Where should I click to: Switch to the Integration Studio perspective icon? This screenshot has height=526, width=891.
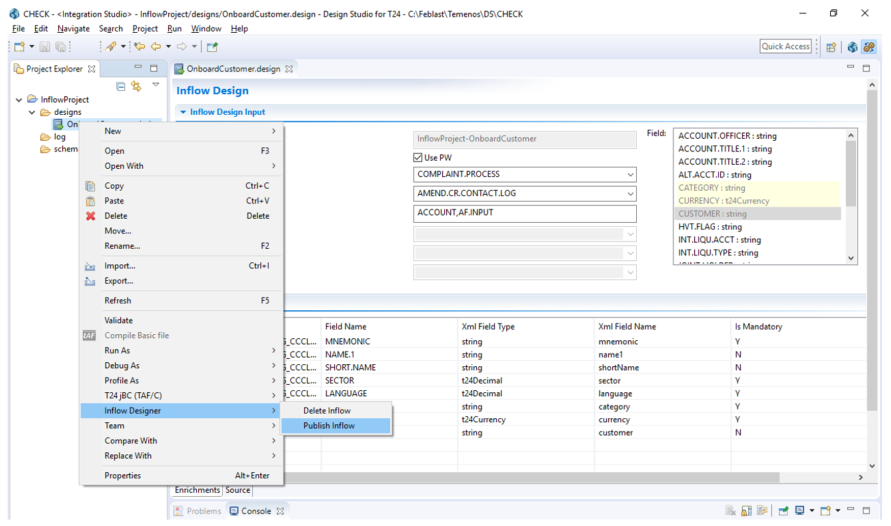[x=869, y=47]
